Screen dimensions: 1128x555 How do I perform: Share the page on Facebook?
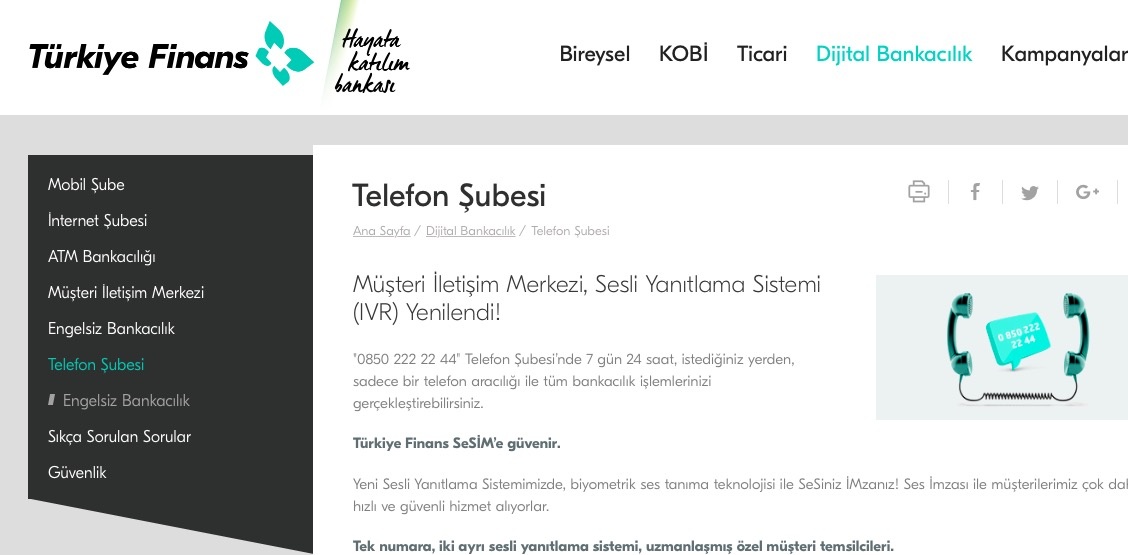click(975, 192)
